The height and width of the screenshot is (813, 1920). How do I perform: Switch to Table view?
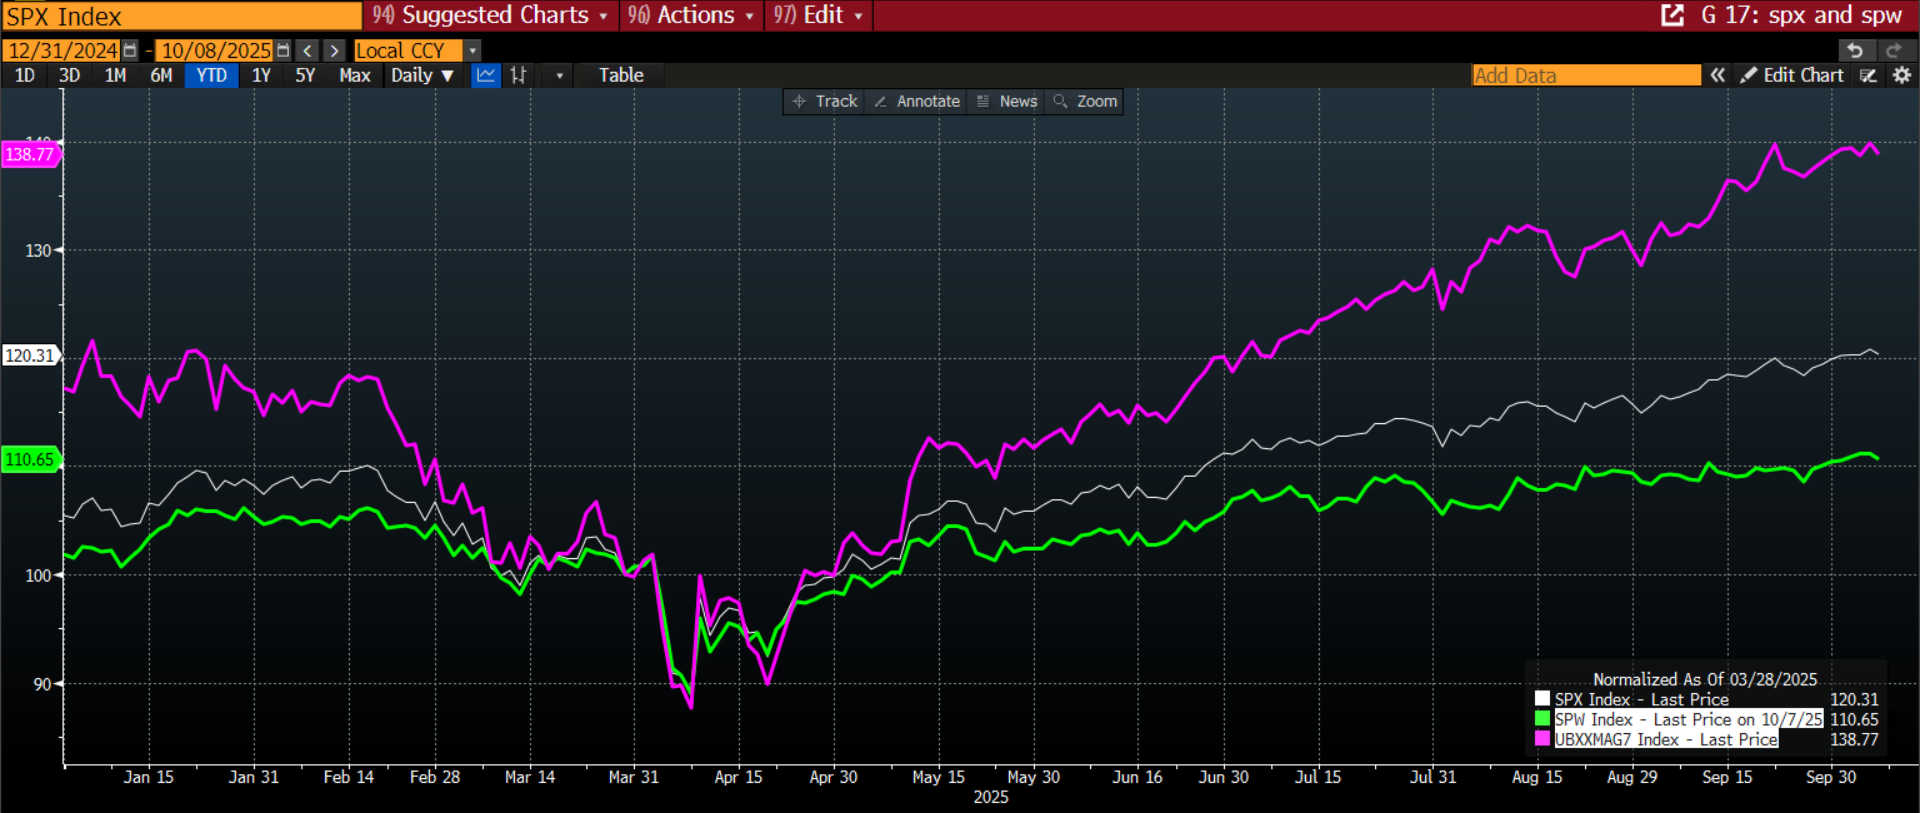pos(621,75)
